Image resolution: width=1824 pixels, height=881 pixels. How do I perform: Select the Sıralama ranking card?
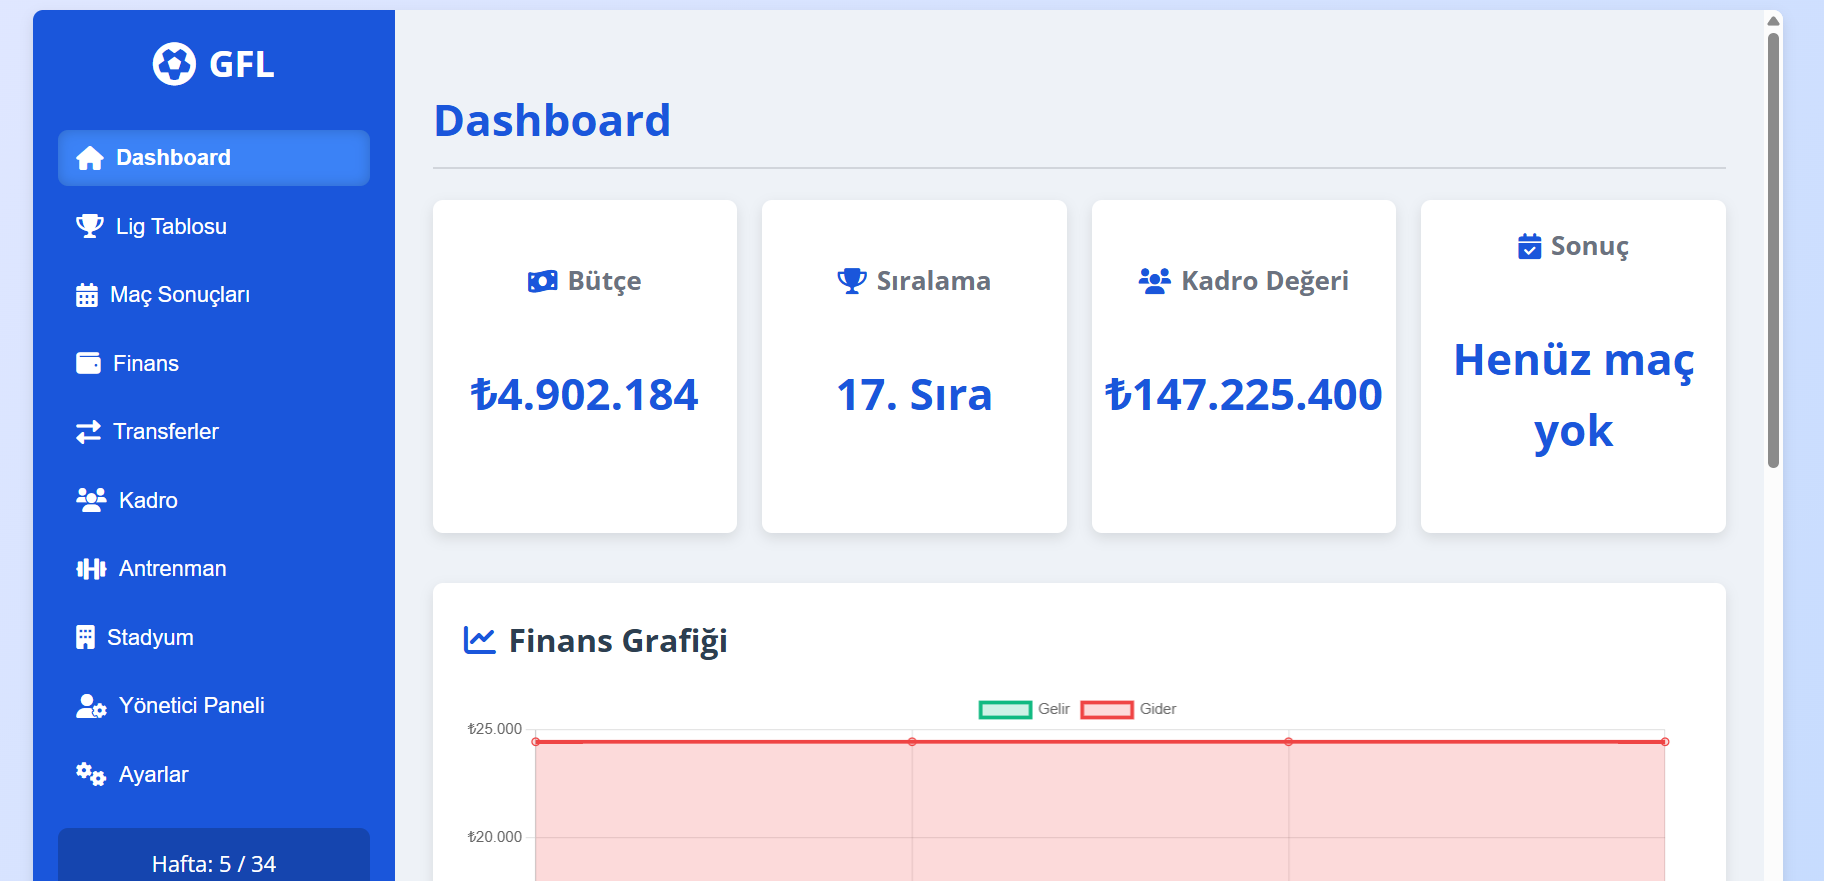coord(914,366)
